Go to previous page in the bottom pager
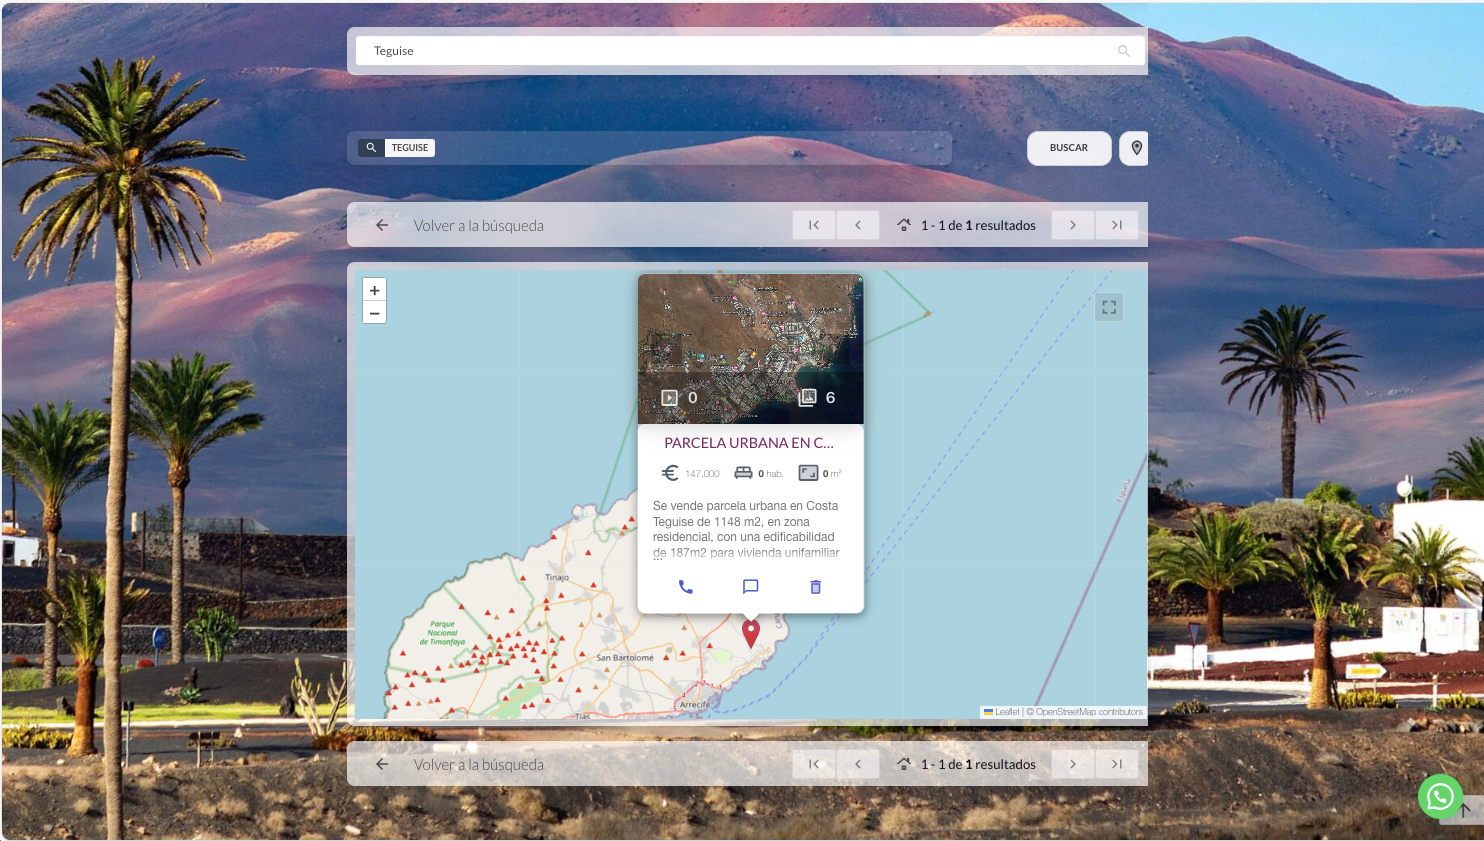1484x841 pixels. [858, 764]
